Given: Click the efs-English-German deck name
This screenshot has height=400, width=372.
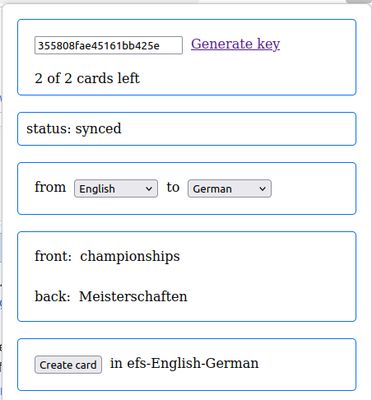Looking at the screenshot, I should point(193,363).
